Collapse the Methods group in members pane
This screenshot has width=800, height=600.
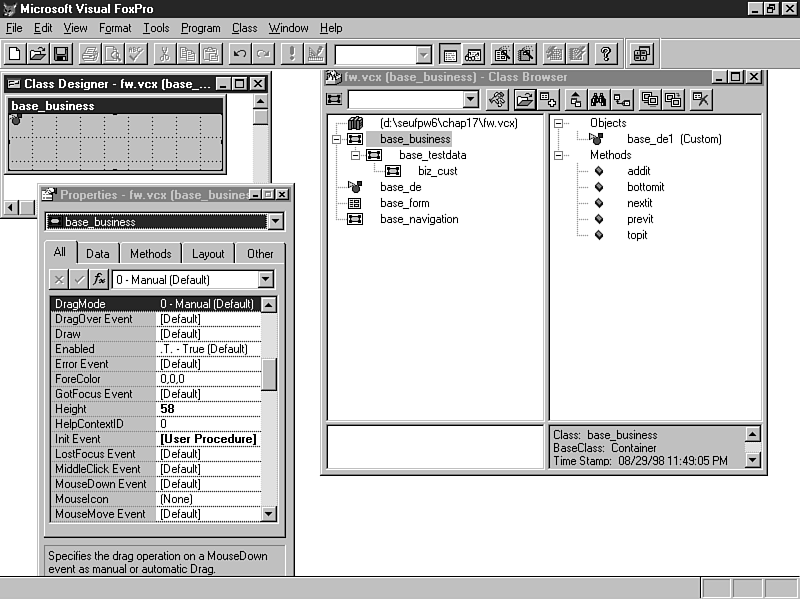pyautogui.click(x=559, y=155)
